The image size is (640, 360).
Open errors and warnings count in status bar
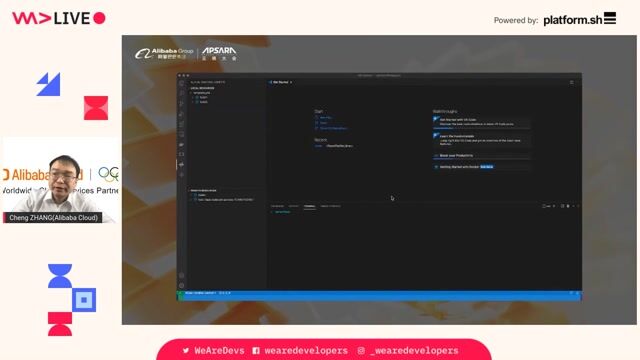[225, 293]
